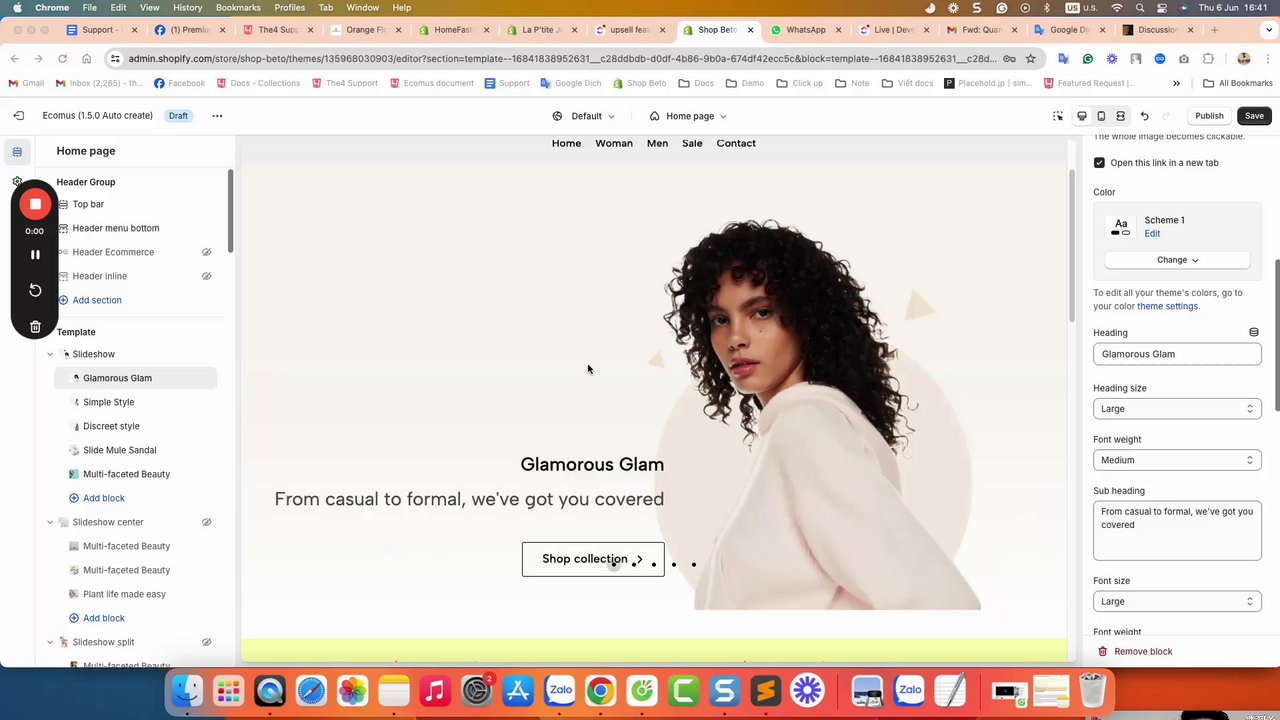Restart the recording using the circular arrow
The width and height of the screenshot is (1280, 720).
35,290
